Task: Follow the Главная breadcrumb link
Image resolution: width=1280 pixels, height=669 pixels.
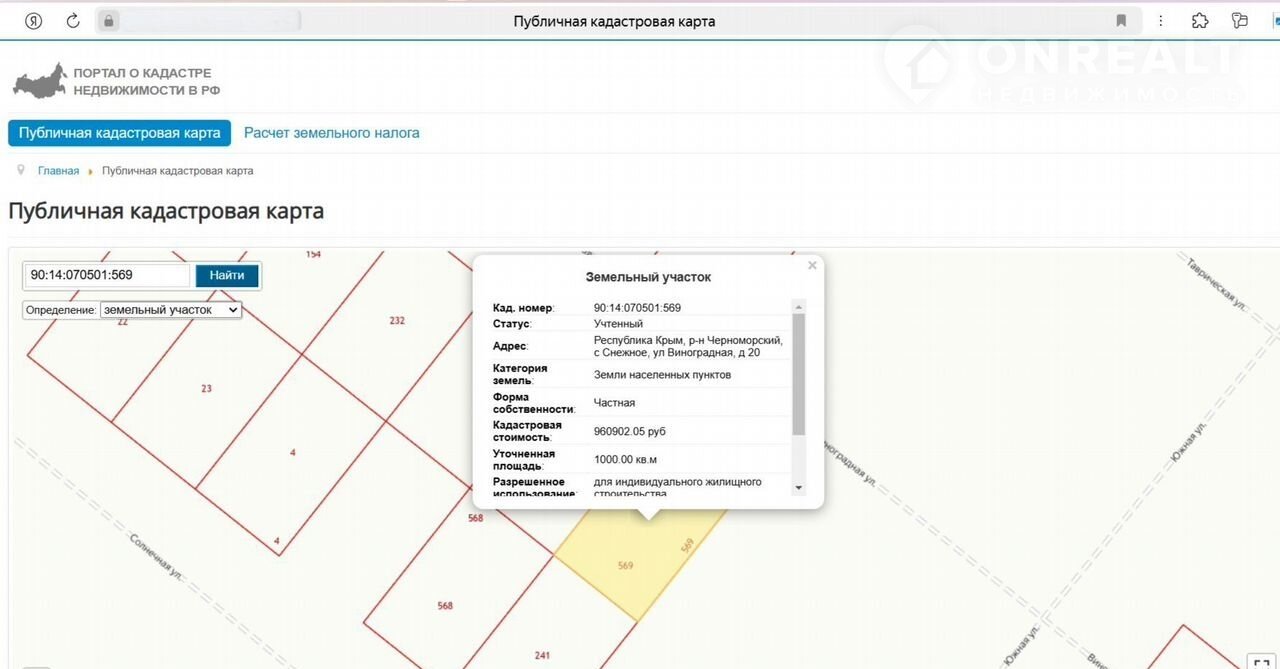Action: [58, 171]
